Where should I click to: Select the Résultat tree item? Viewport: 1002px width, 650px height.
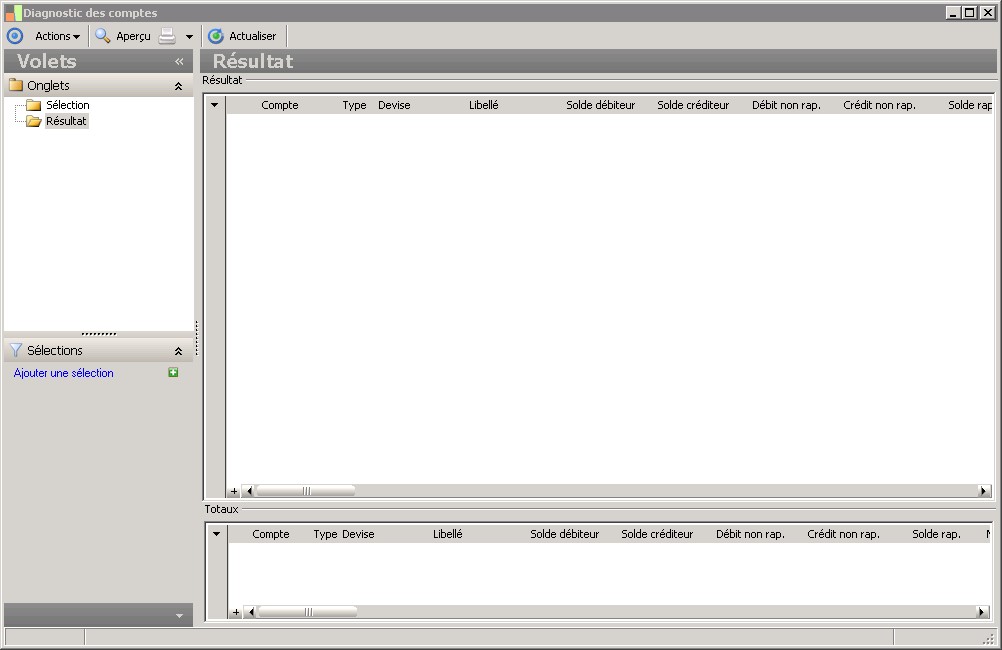coord(66,121)
